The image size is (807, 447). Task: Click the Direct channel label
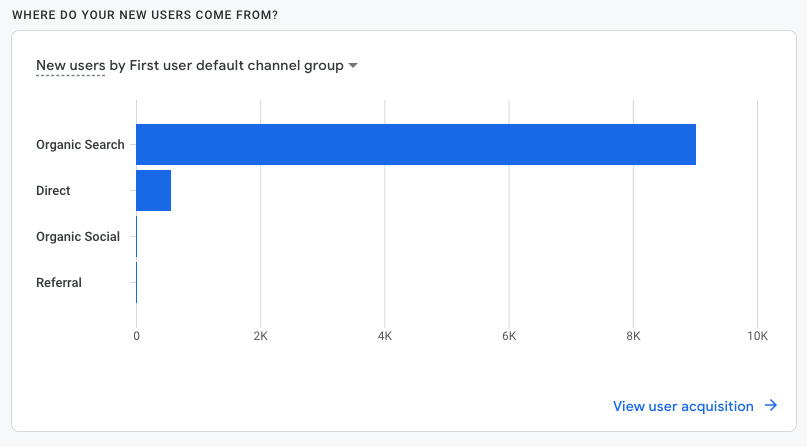pos(53,190)
